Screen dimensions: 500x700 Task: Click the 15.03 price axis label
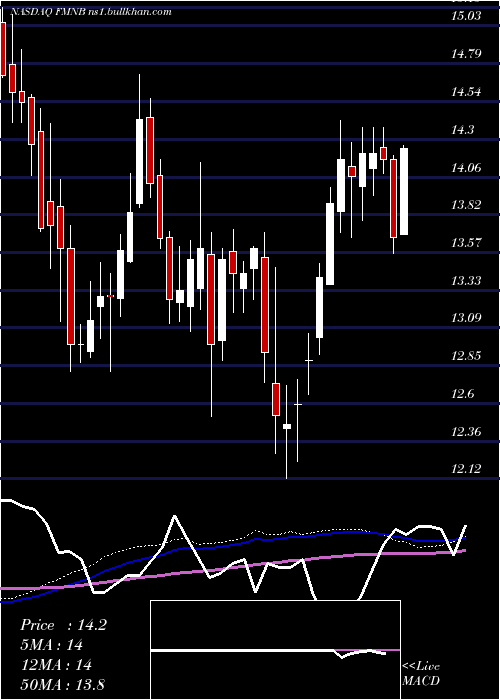pyautogui.click(x=467, y=17)
